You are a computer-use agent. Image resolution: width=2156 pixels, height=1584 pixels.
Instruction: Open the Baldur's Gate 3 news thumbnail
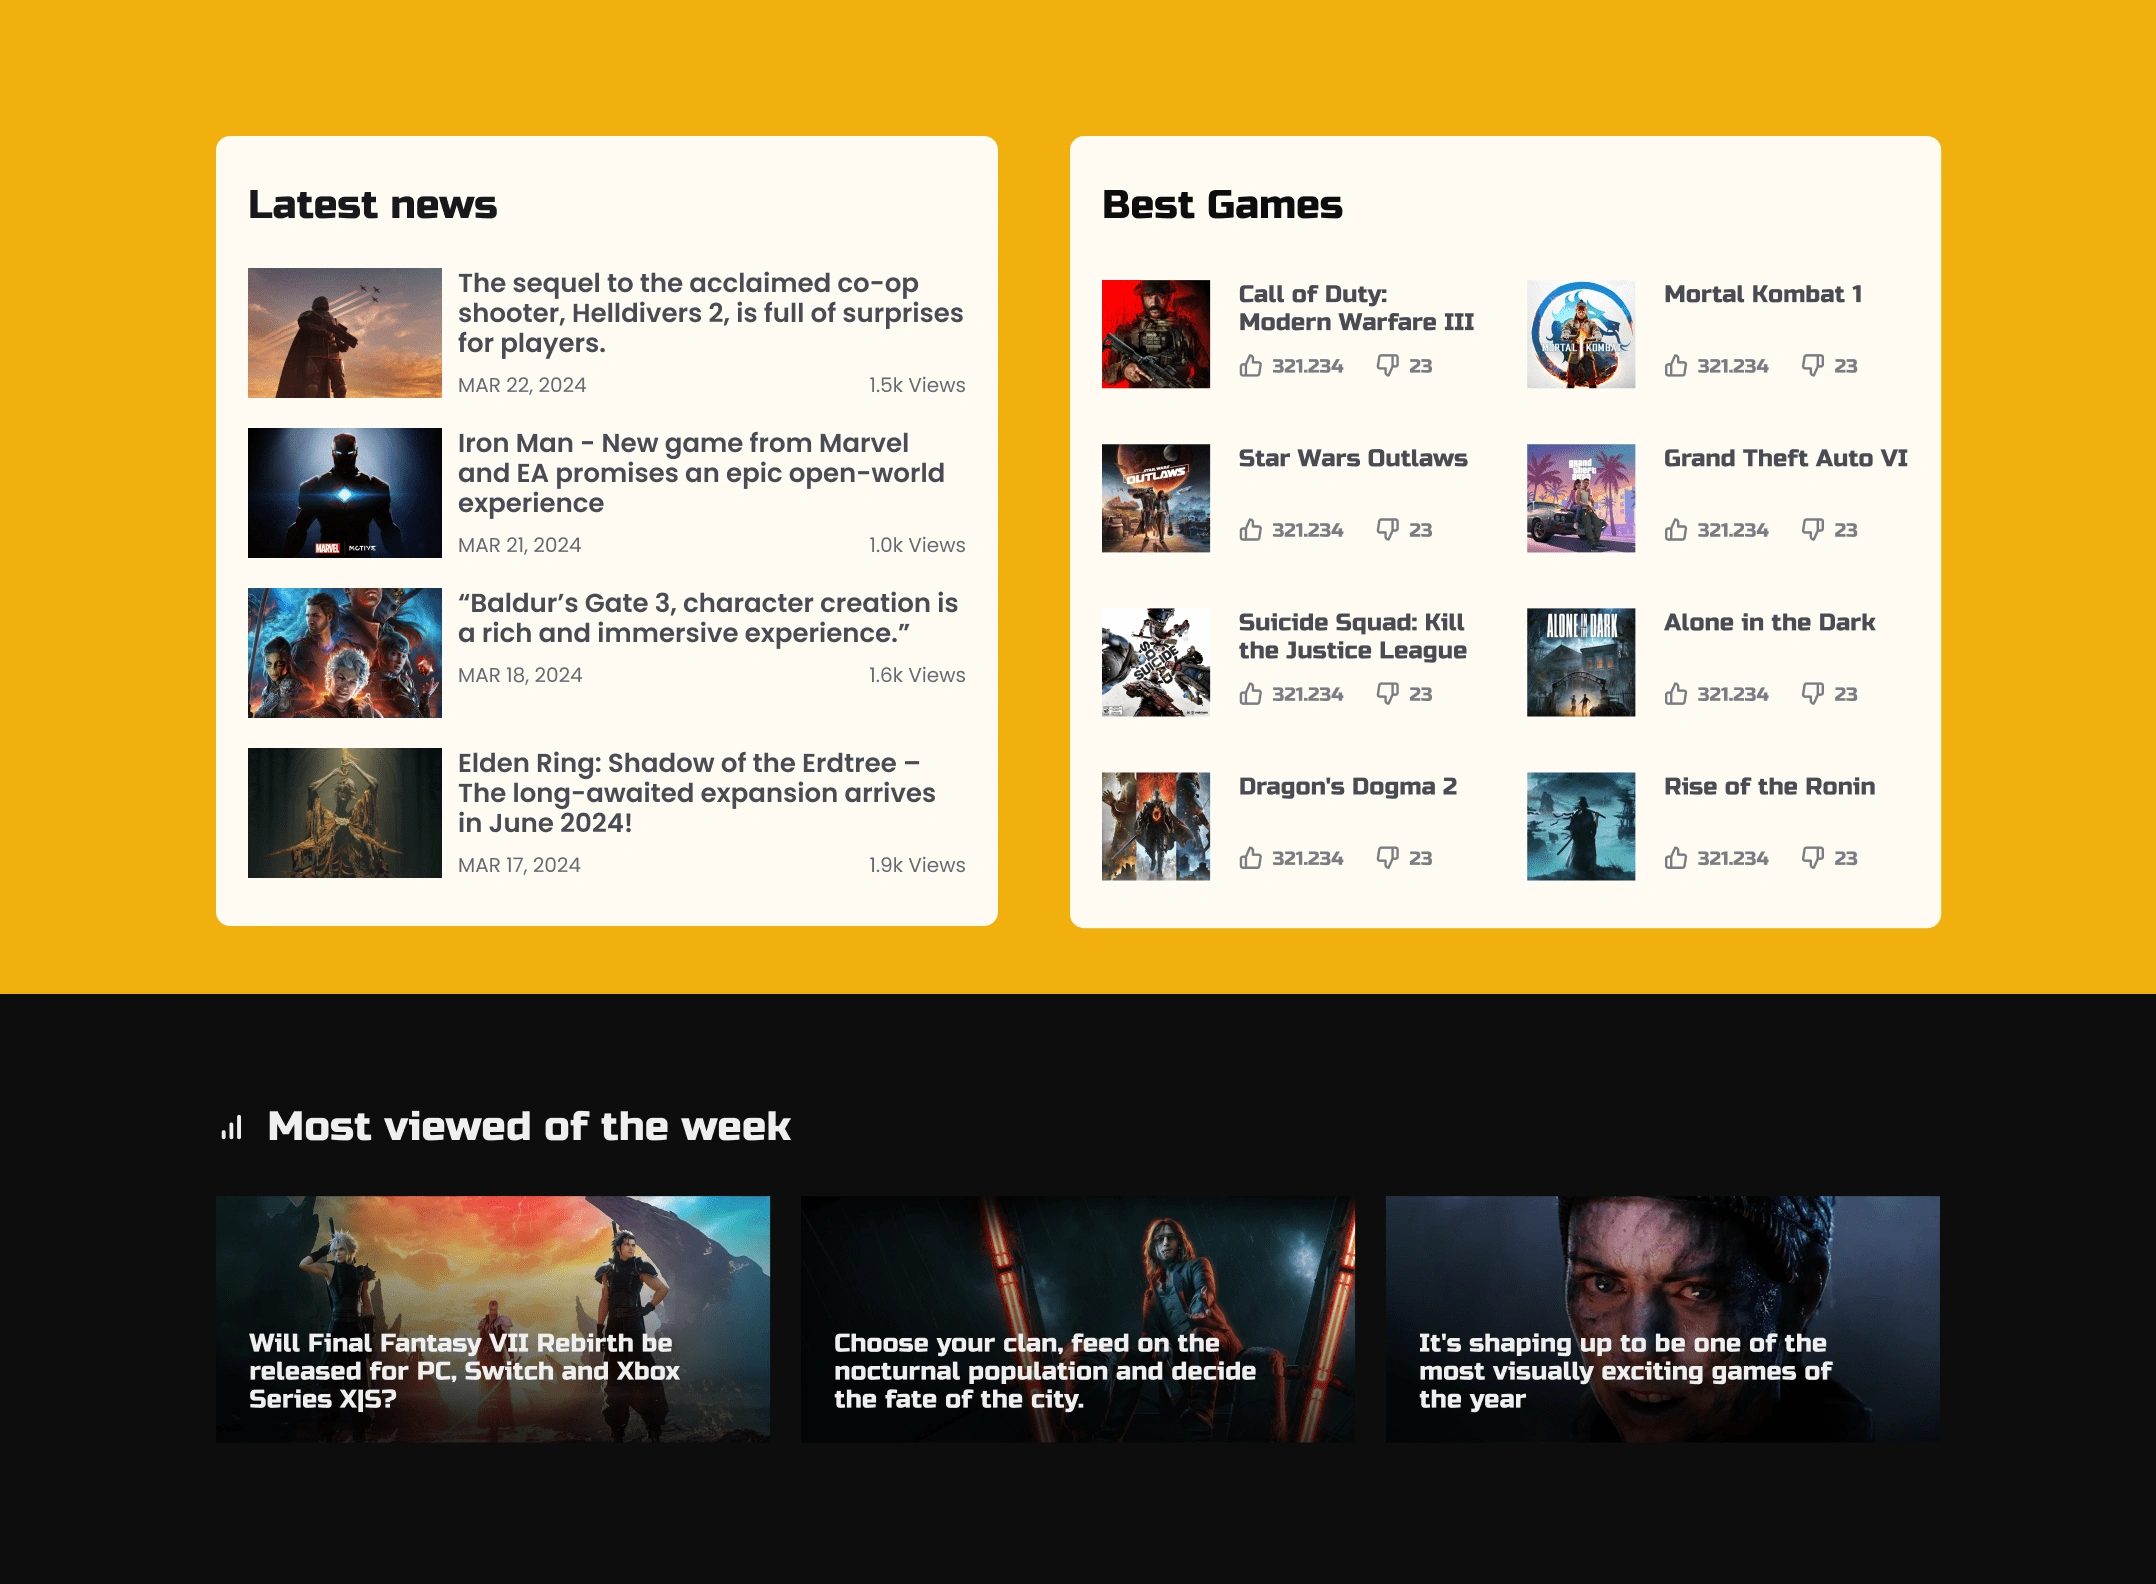pos(345,653)
